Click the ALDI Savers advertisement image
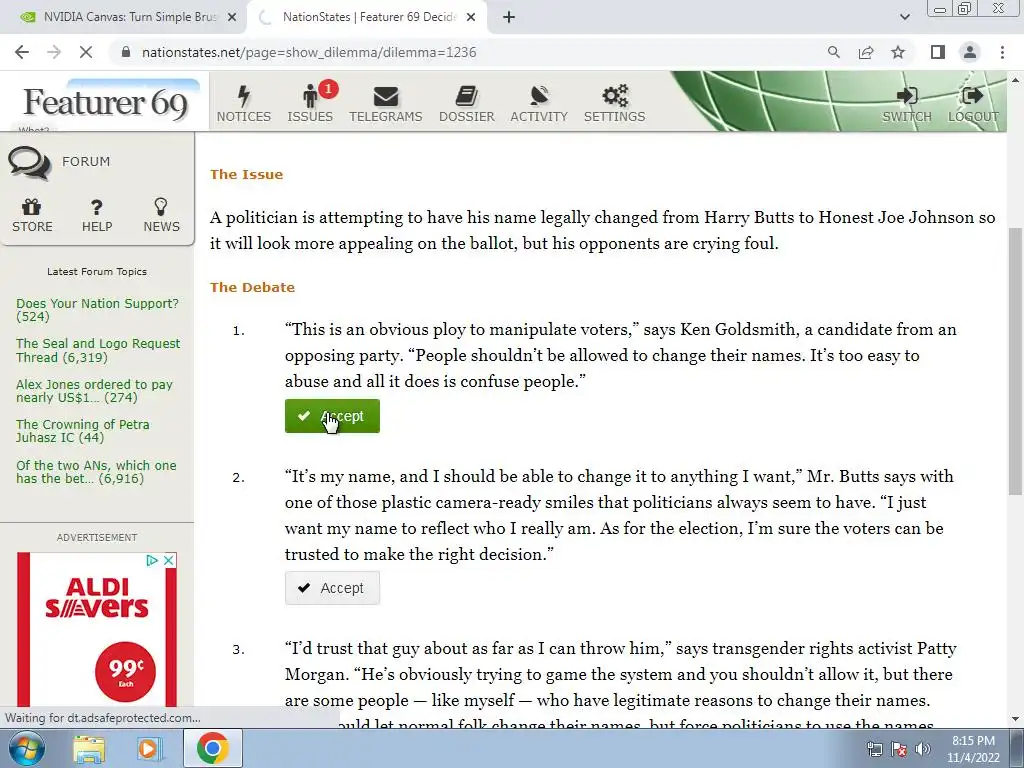Image resolution: width=1024 pixels, height=768 pixels. tap(97, 630)
